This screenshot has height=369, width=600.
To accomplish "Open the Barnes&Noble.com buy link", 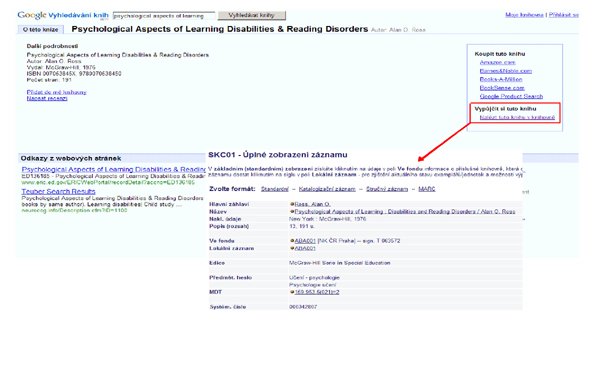I will pyautogui.click(x=505, y=71).
